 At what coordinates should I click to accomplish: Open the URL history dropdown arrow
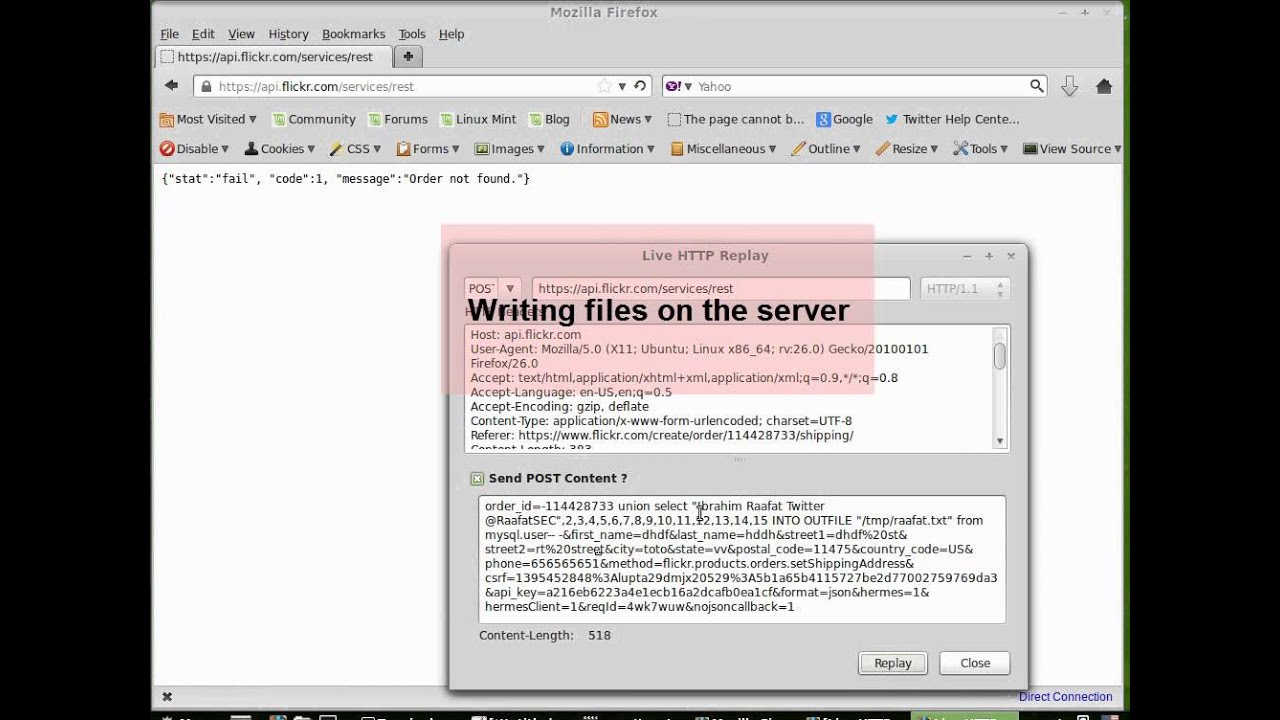[622, 87]
